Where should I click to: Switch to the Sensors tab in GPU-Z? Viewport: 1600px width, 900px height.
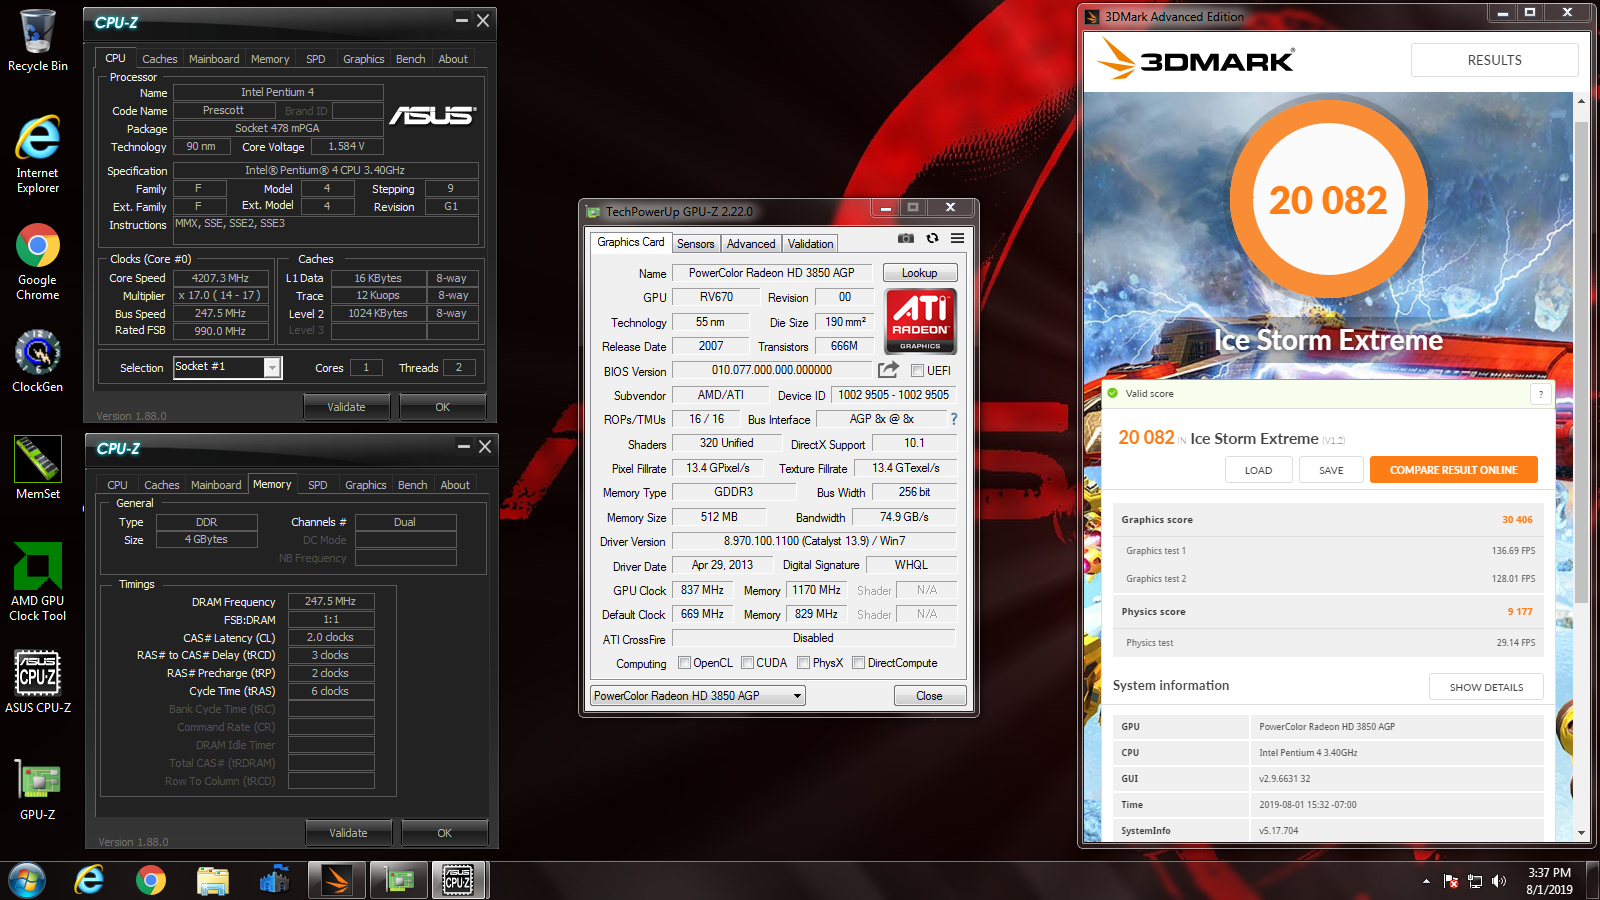[x=695, y=243]
